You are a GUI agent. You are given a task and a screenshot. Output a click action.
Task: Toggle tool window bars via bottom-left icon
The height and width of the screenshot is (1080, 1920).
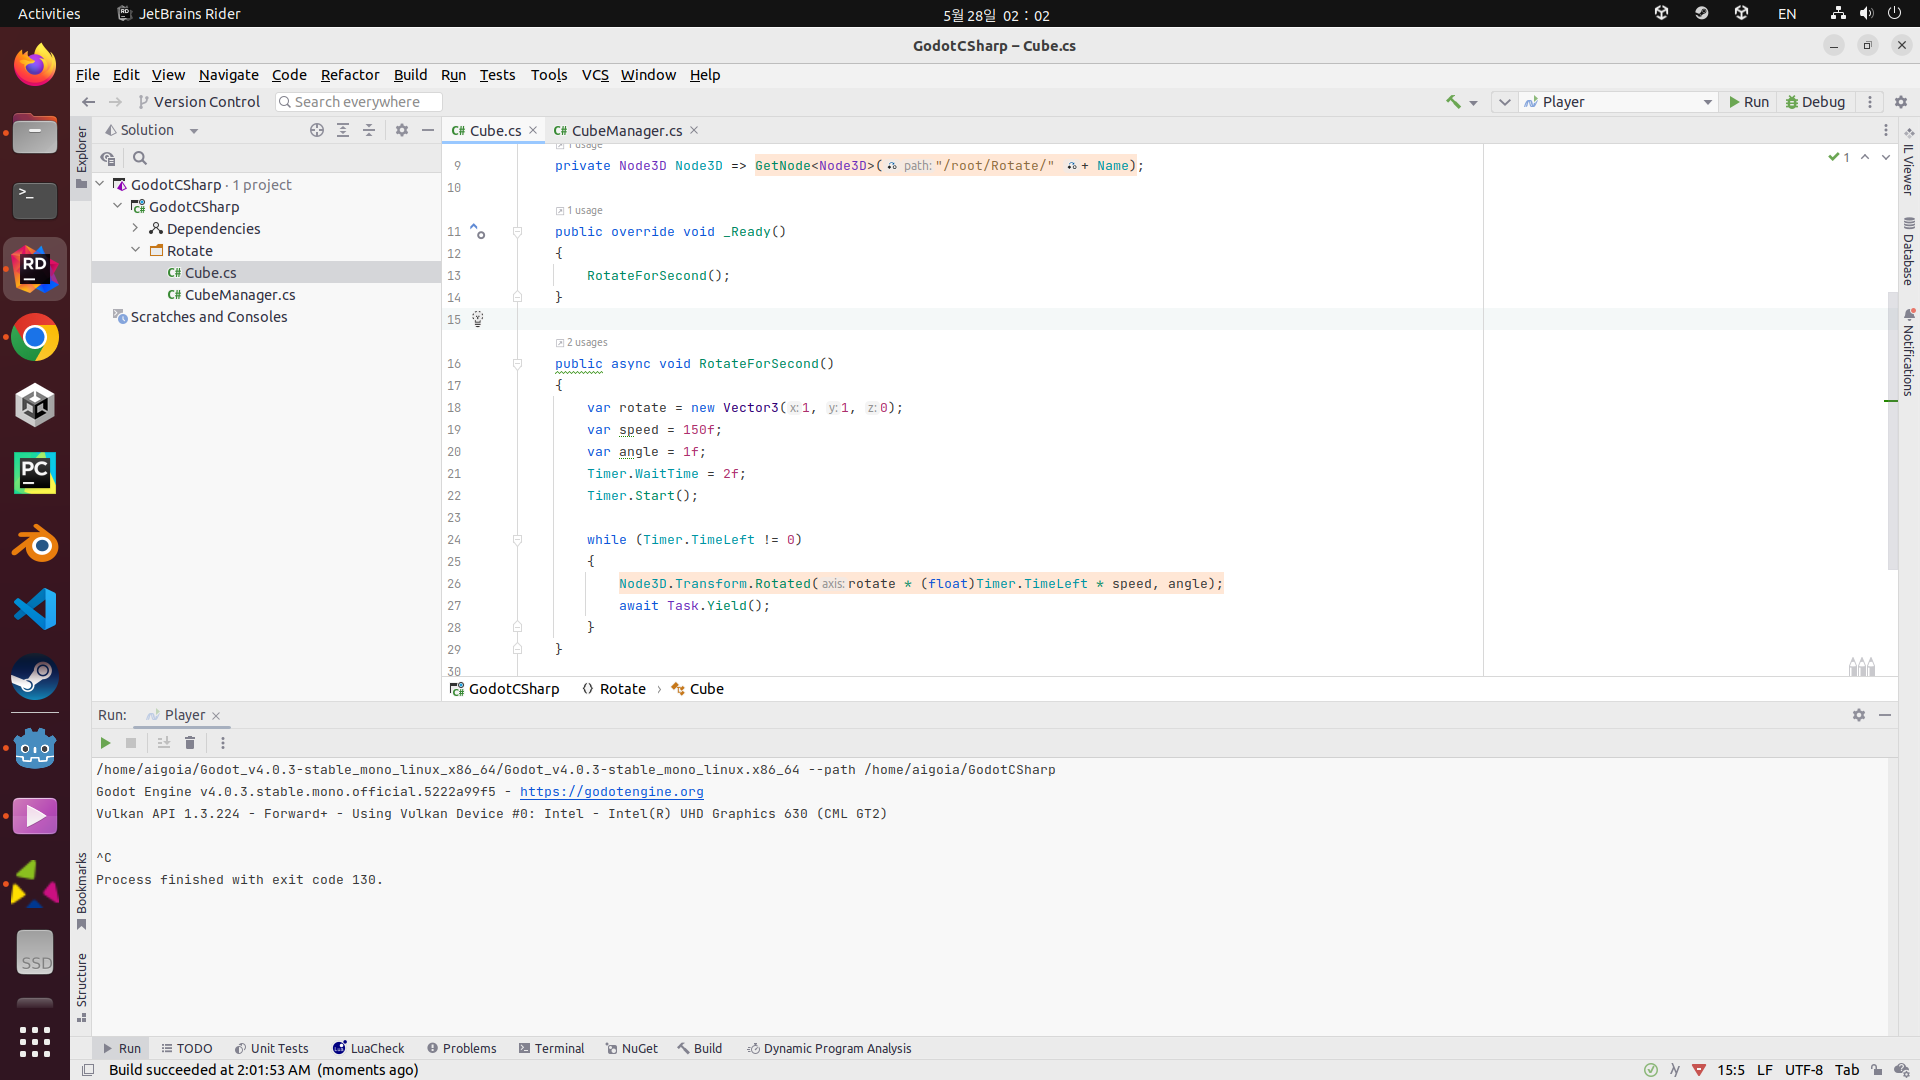click(x=88, y=1070)
